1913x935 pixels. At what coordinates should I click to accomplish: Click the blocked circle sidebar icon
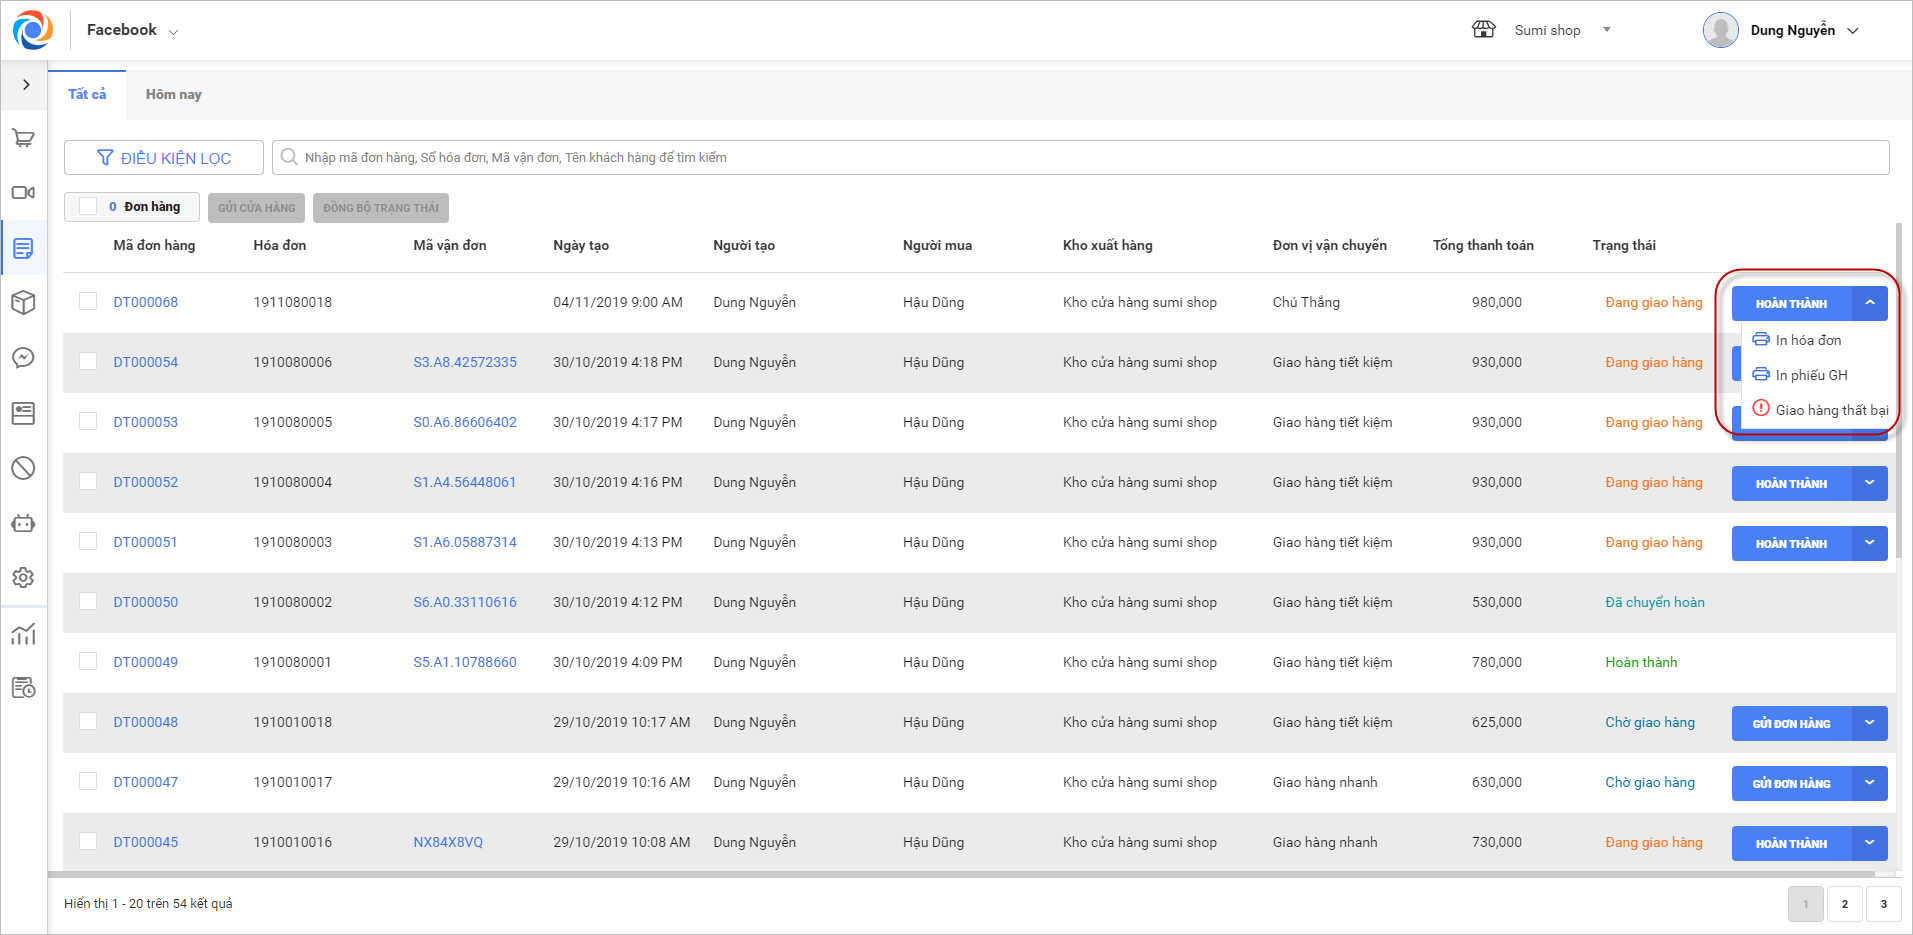tap(23, 468)
